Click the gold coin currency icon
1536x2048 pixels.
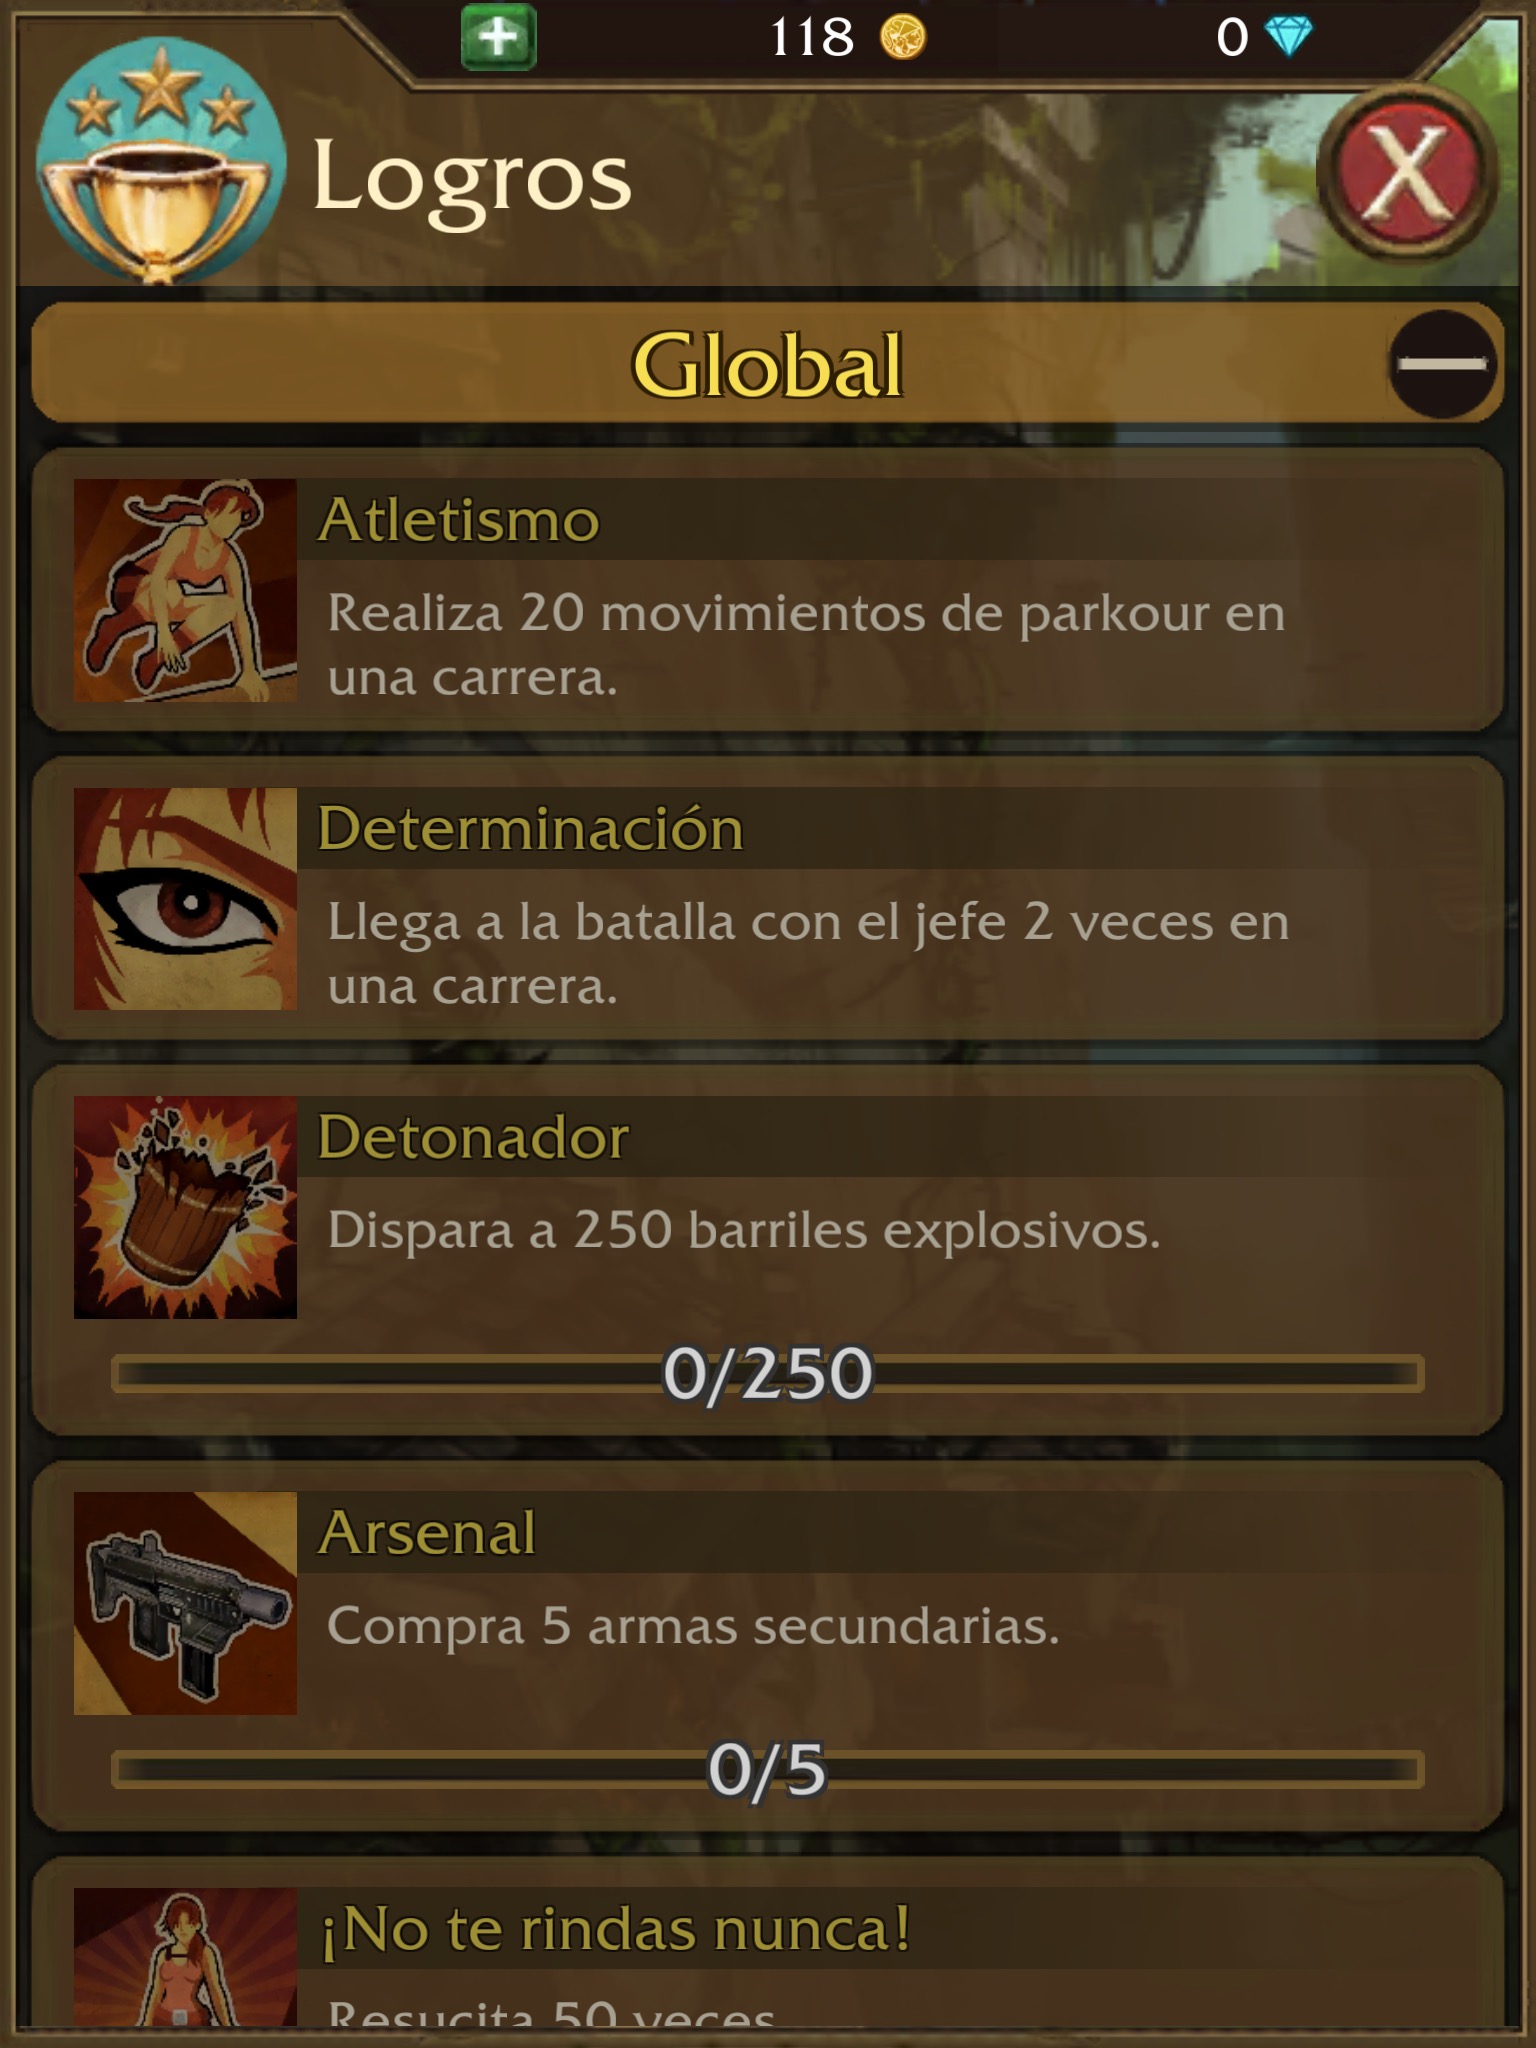[x=903, y=37]
